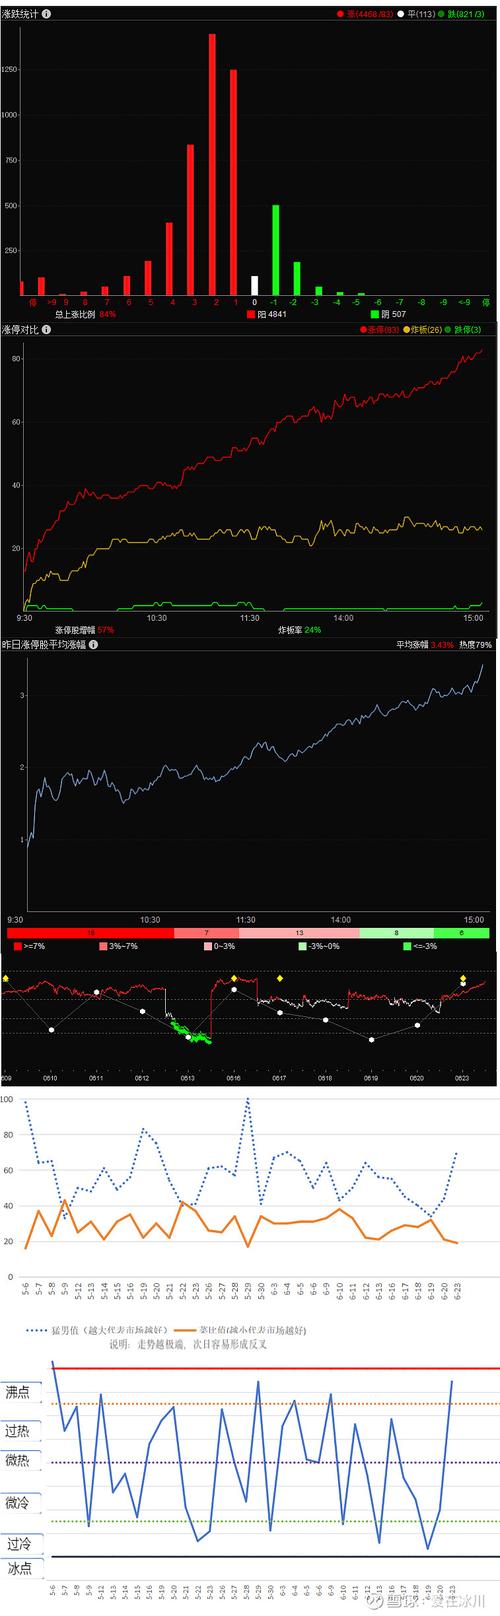Open the info icon beside 涨跌统计

click(47, 14)
